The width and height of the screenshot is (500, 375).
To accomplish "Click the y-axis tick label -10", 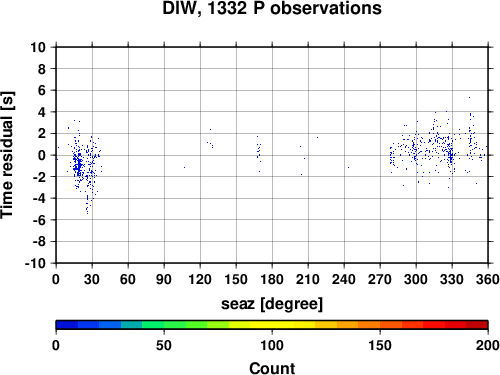I will (35, 263).
